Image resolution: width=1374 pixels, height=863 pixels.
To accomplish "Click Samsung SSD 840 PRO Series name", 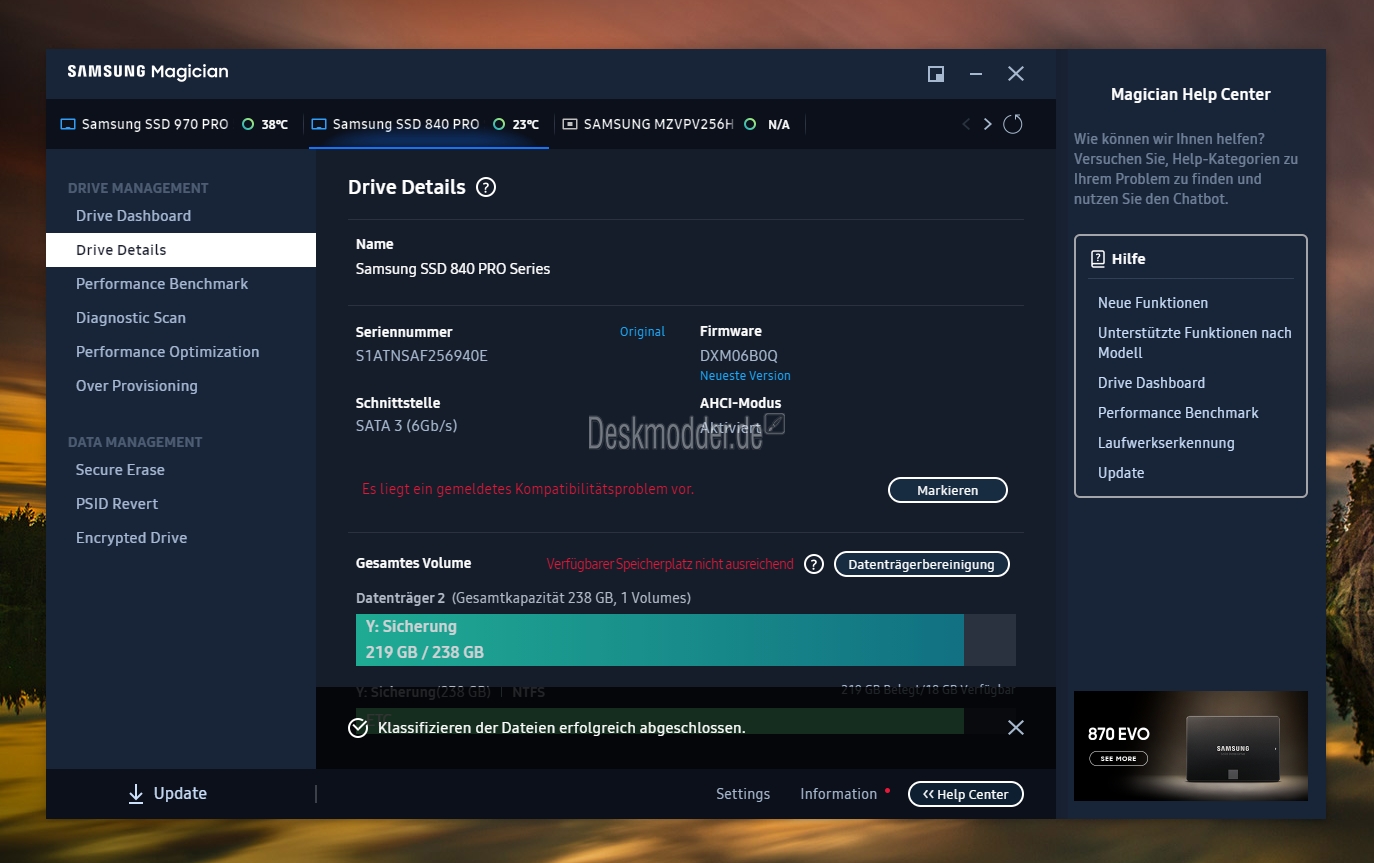I will coord(453,269).
